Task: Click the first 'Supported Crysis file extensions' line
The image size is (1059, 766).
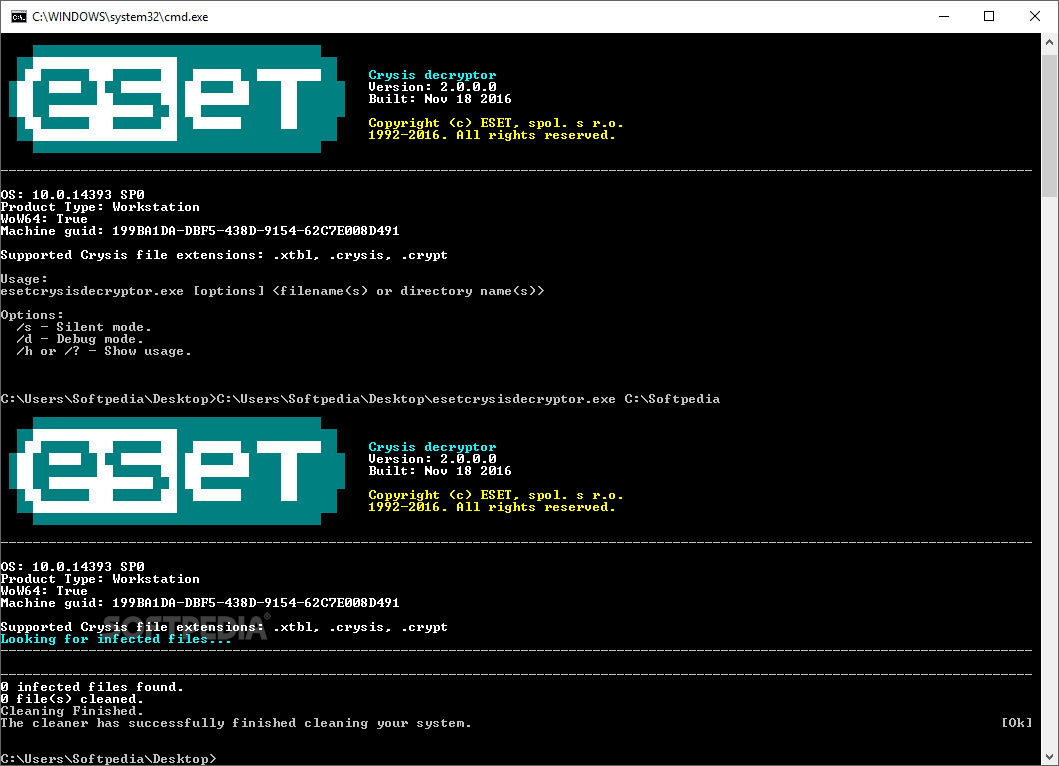Action: tap(224, 255)
